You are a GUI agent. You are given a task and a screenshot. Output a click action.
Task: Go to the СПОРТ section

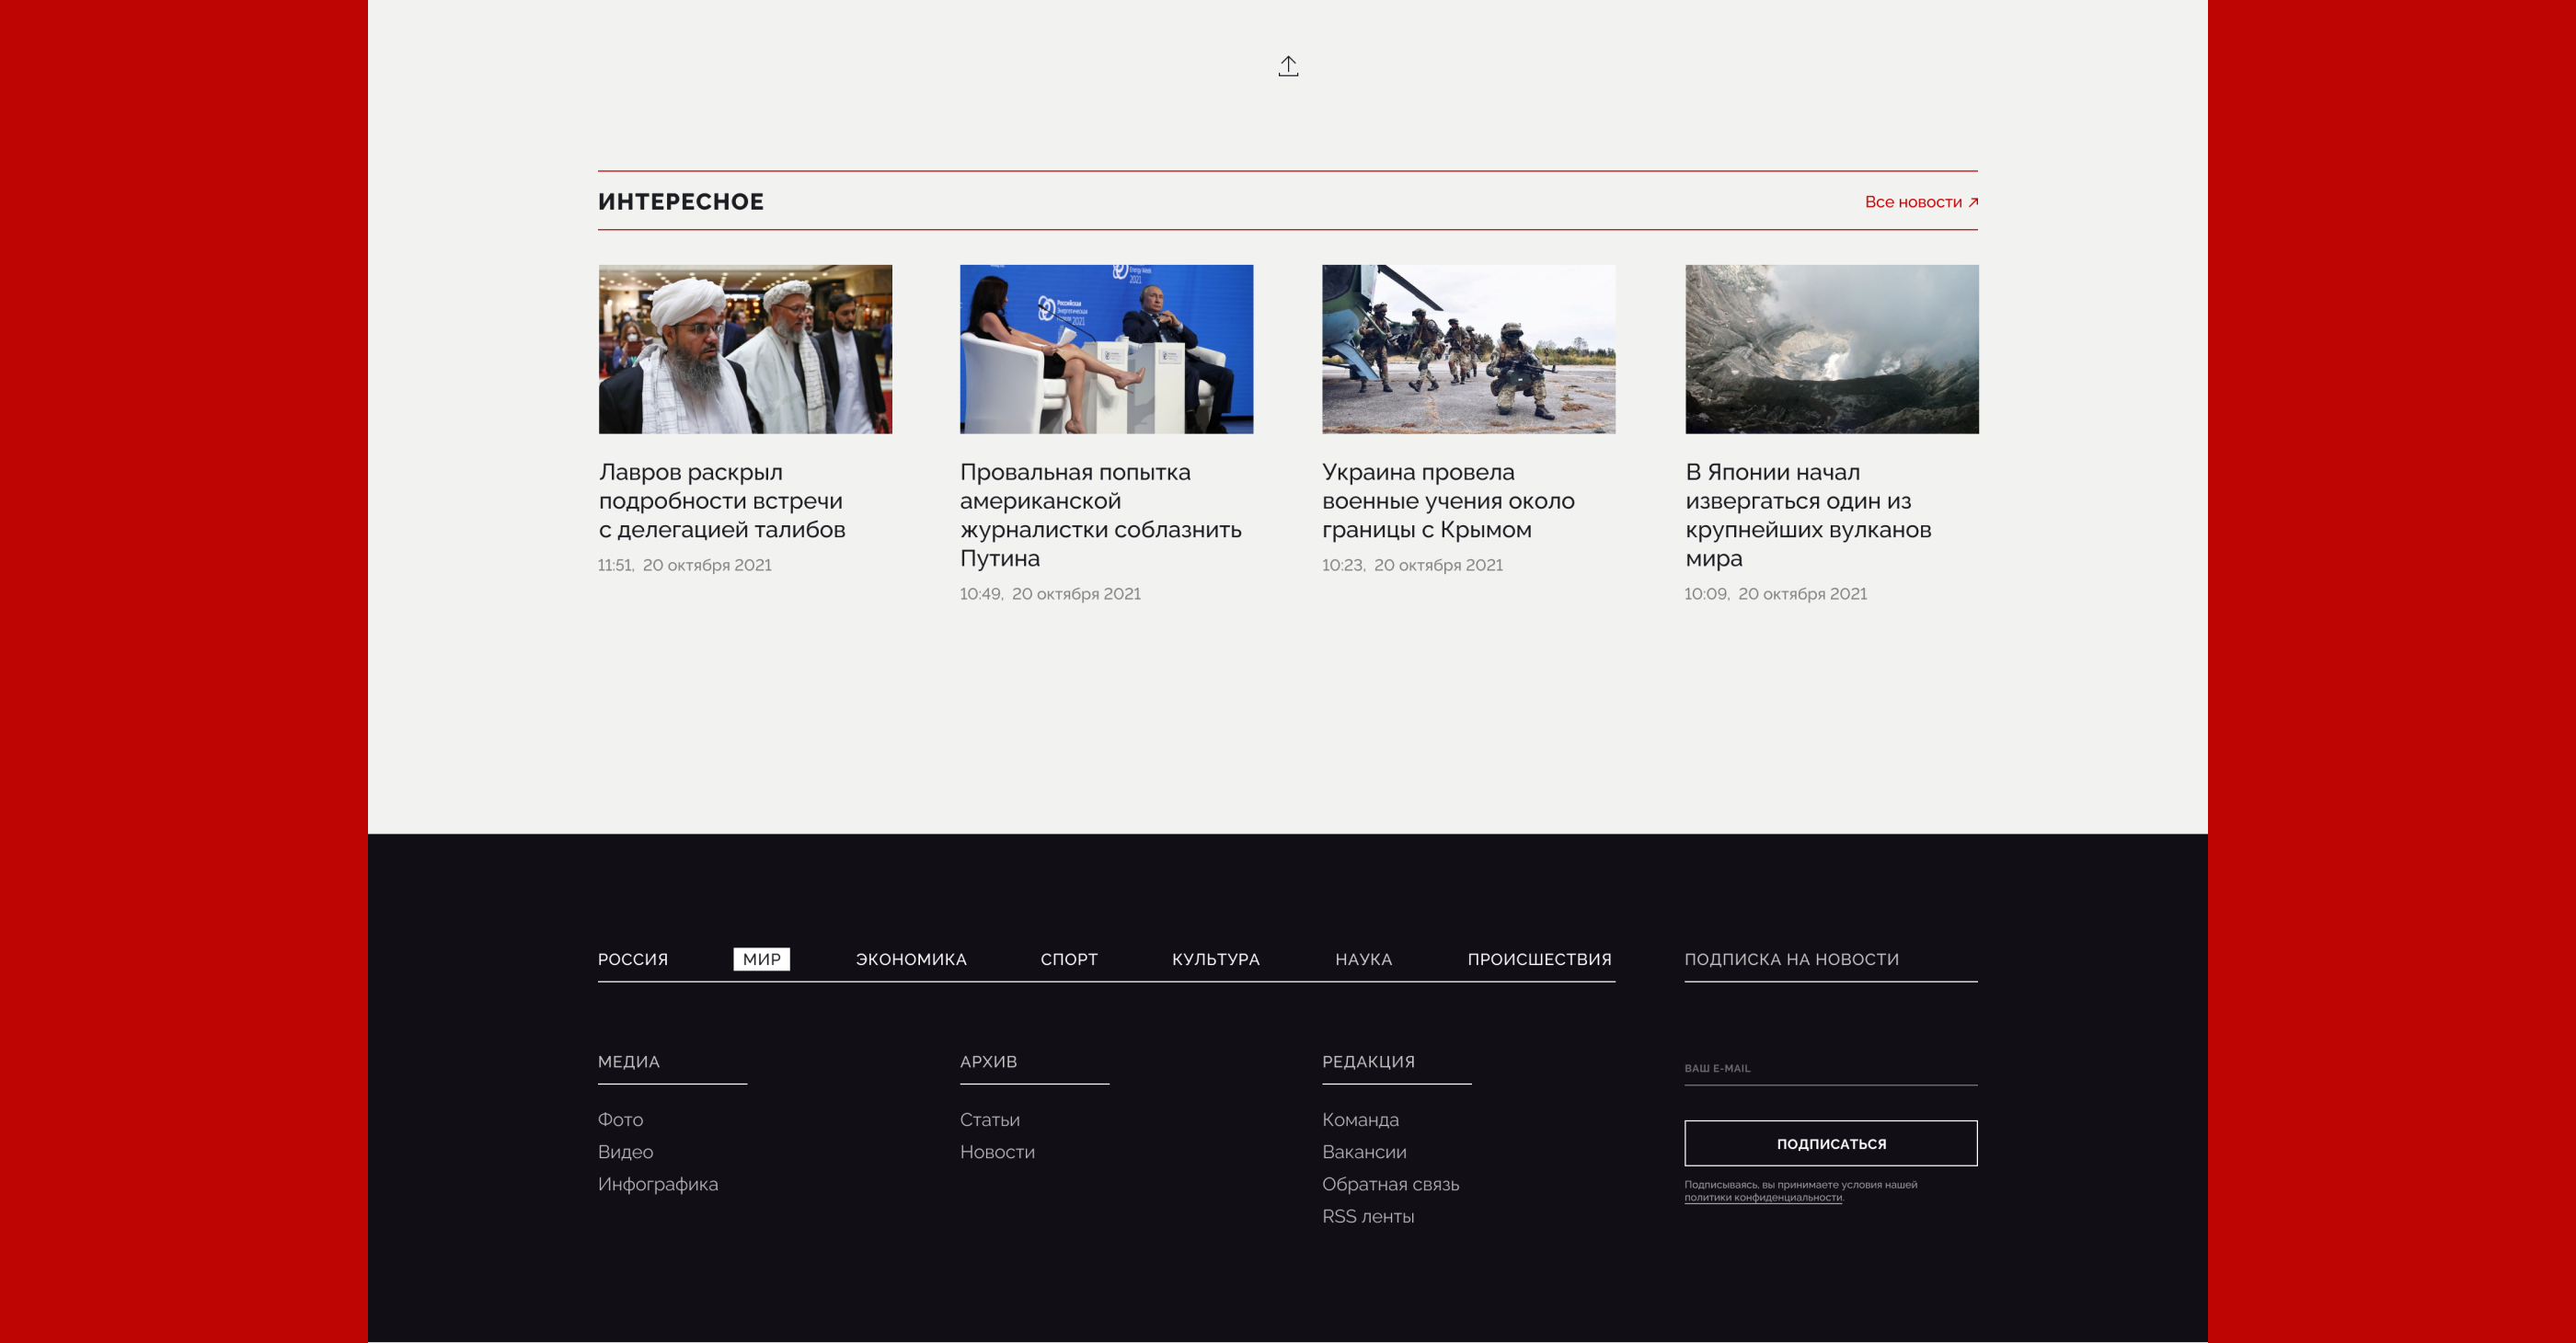pos(1068,959)
